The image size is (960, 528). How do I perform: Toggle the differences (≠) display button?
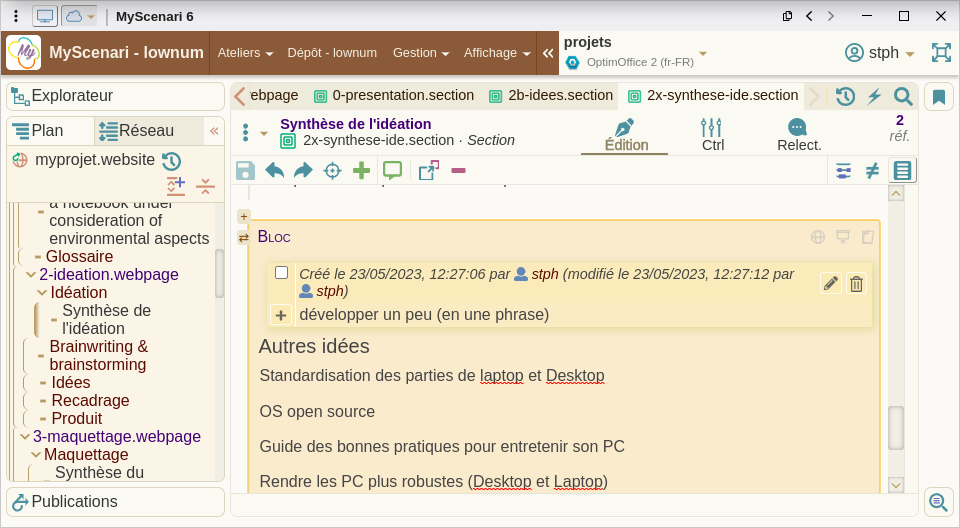pos(872,171)
